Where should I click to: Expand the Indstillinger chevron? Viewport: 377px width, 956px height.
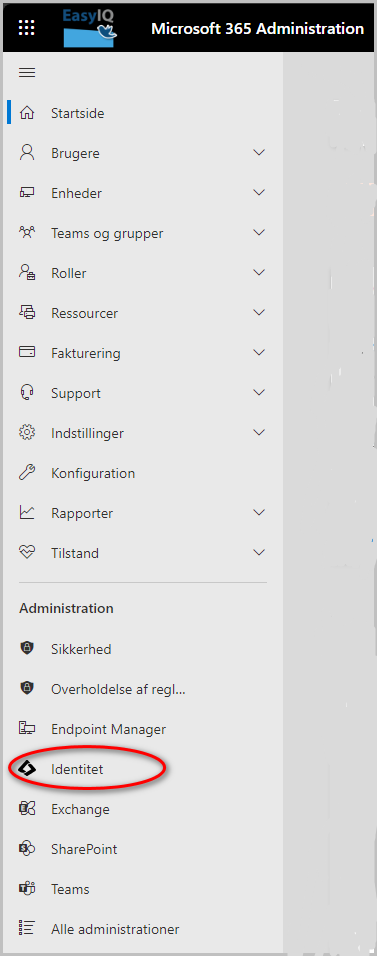coord(259,433)
